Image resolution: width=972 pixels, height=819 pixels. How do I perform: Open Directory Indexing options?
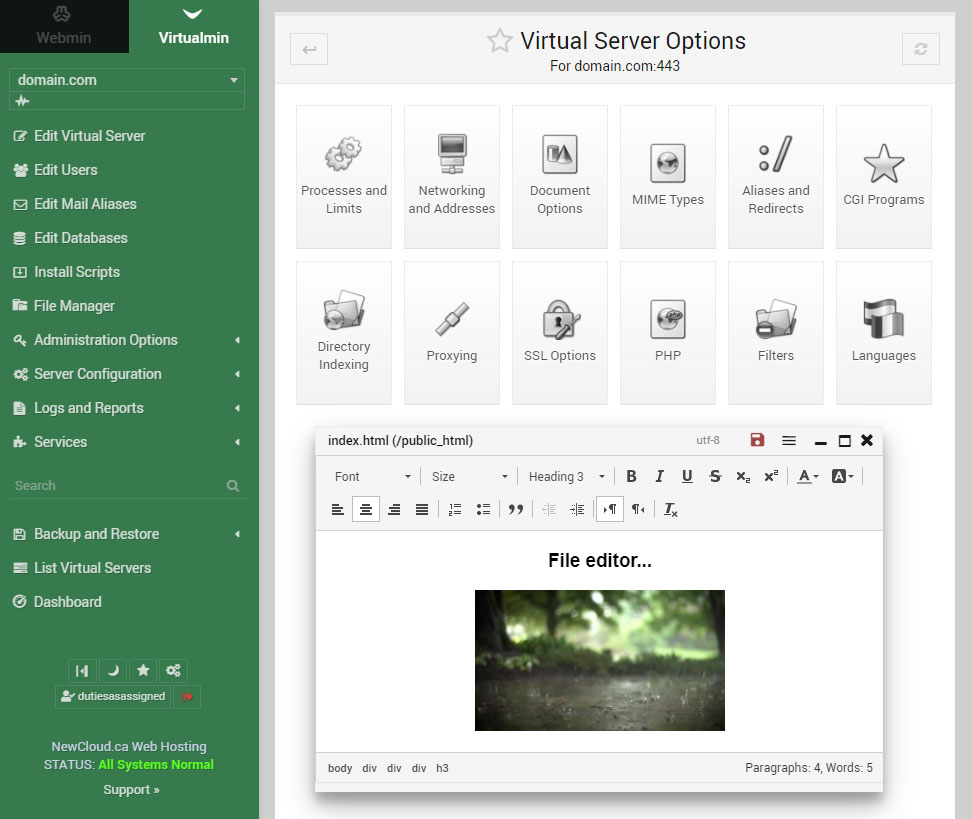[343, 333]
